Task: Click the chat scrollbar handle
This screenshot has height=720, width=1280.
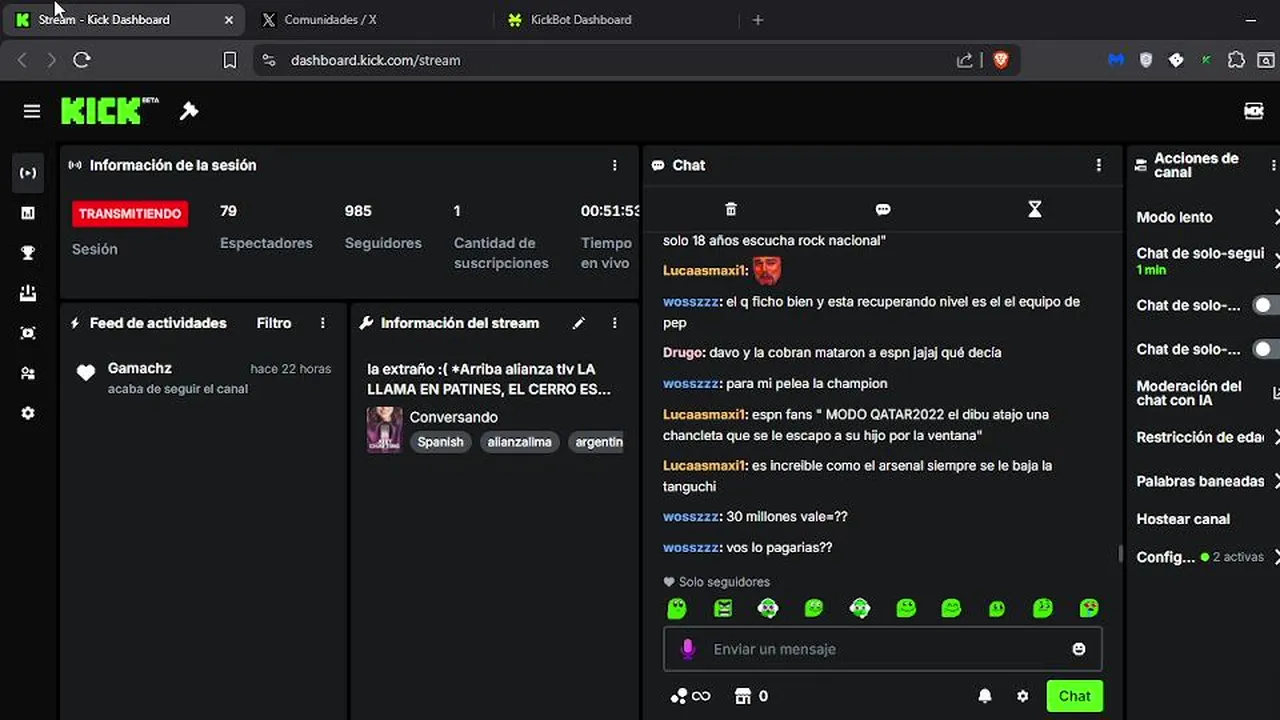Action: pyautogui.click(x=1120, y=553)
